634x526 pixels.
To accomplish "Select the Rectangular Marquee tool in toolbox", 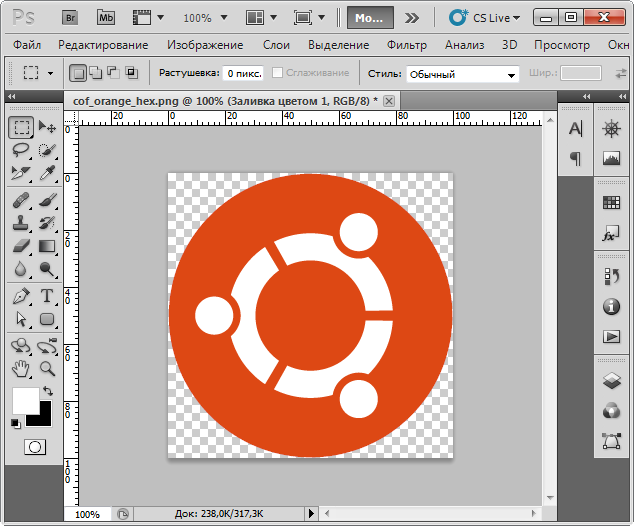I will coord(21,127).
